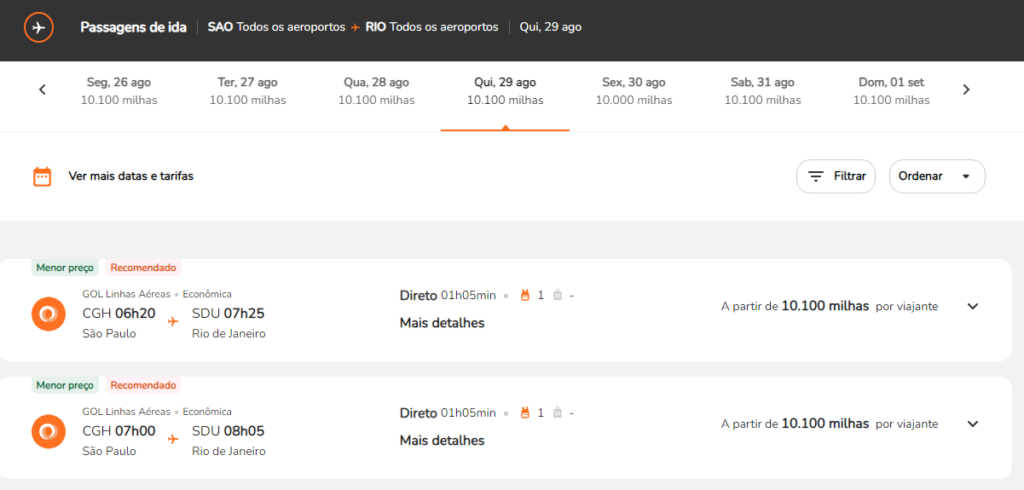Screen dimensions: 1024x490
Task: Click Menor preço badge on 07h00 flight
Action: tap(65, 385)
